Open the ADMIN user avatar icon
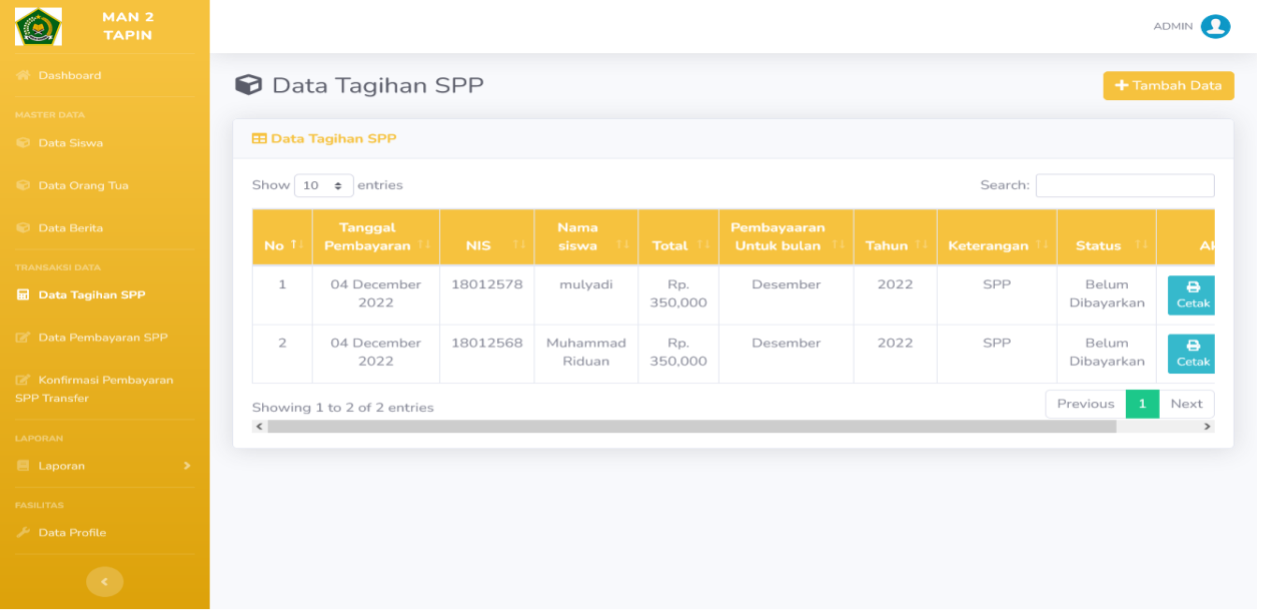This screenshot has height=614, width=1261. pos(1215,27)
